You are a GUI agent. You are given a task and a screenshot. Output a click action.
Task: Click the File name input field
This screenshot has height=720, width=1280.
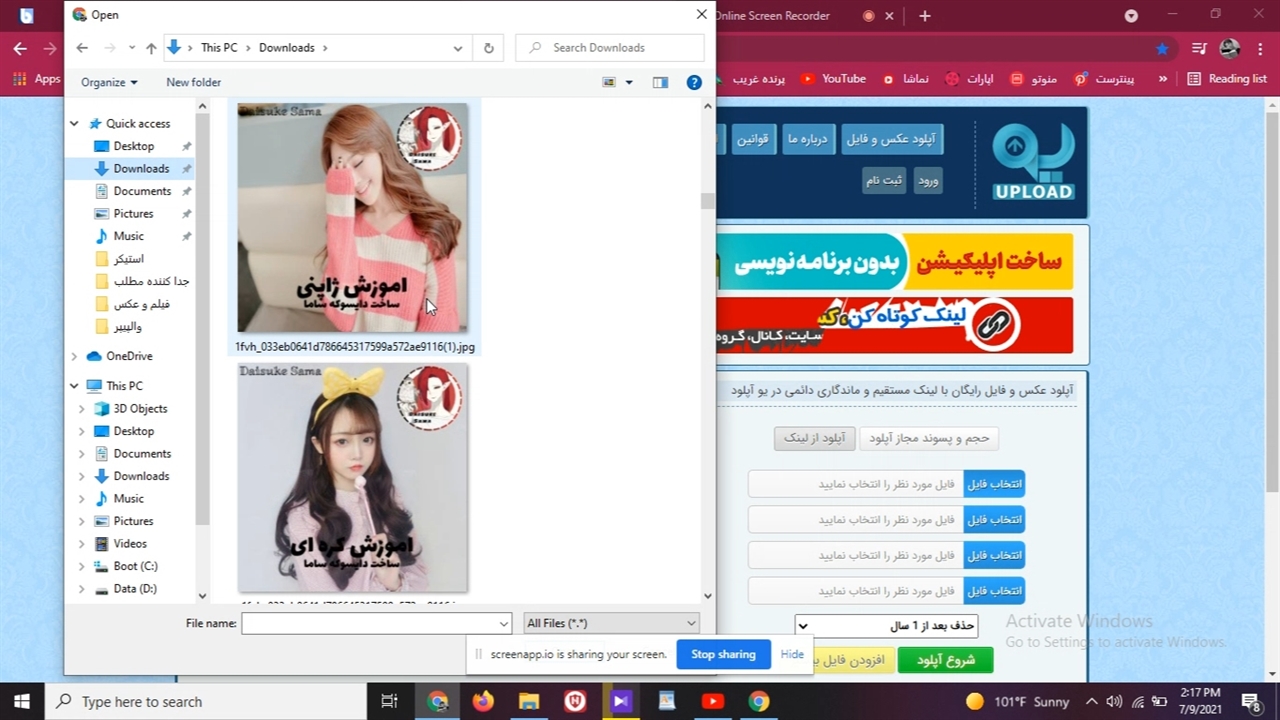(370, 623)
